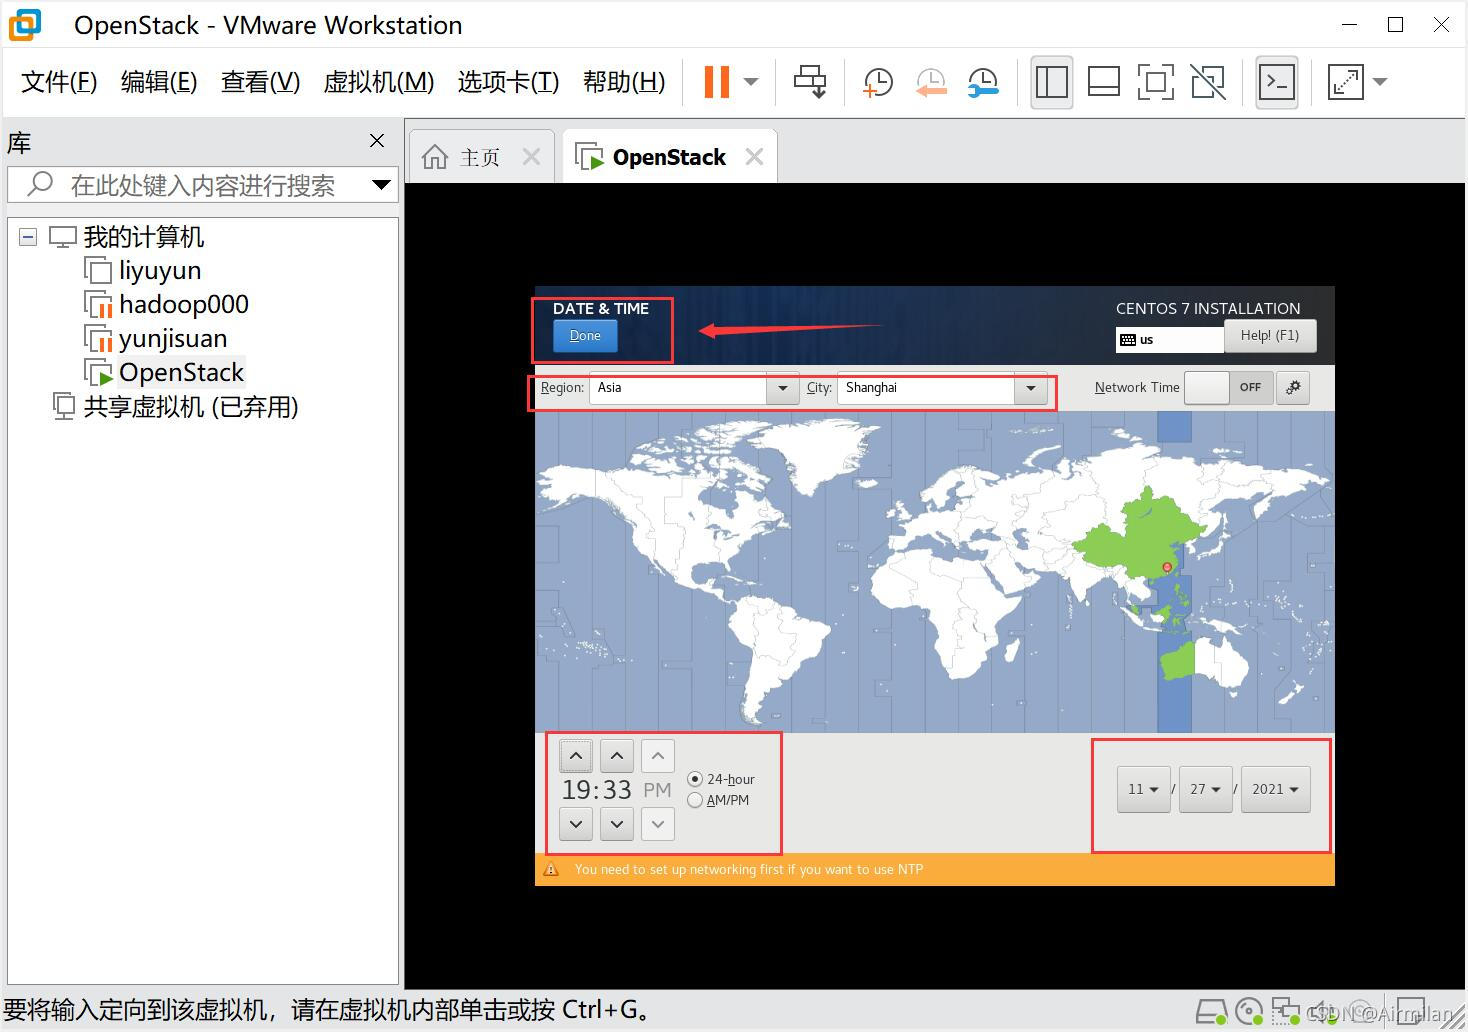
Task: Click the AM/PM down arrow
Action: coord(658,824)
